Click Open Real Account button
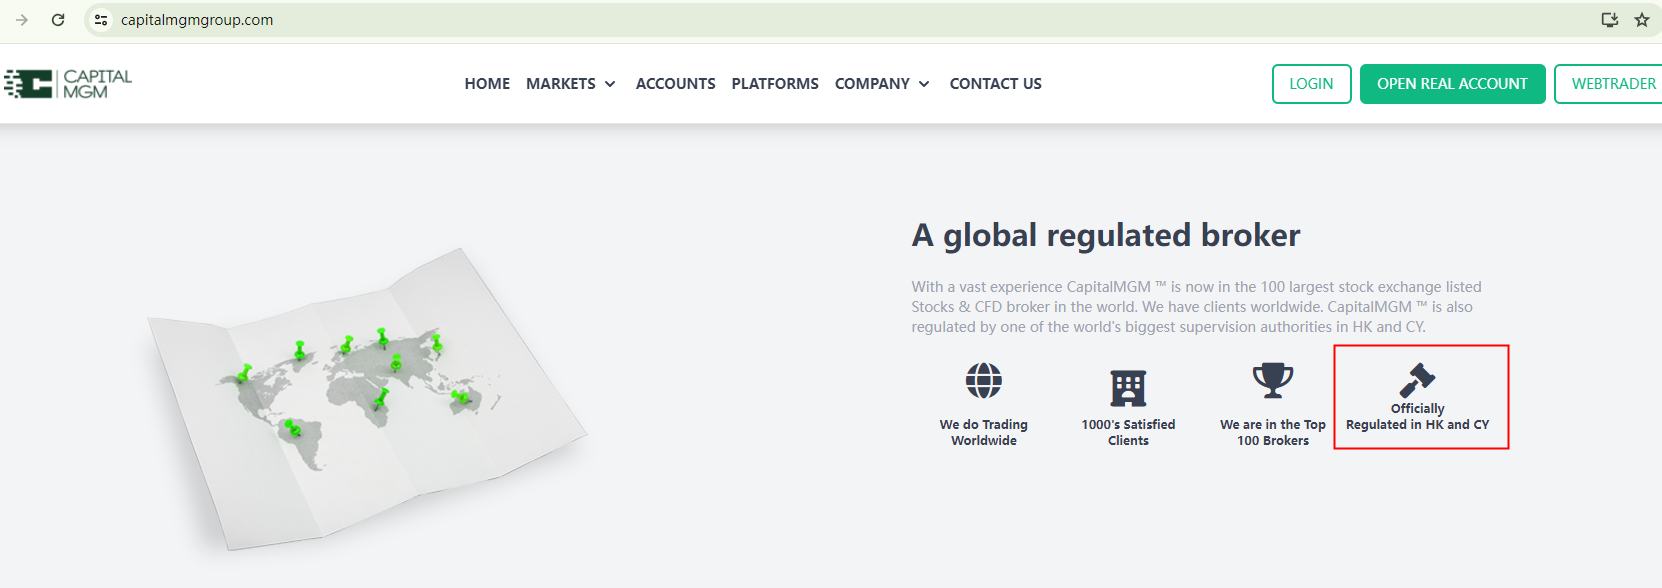Viewport: 1662px width, 588px height. coord(1453,84)
